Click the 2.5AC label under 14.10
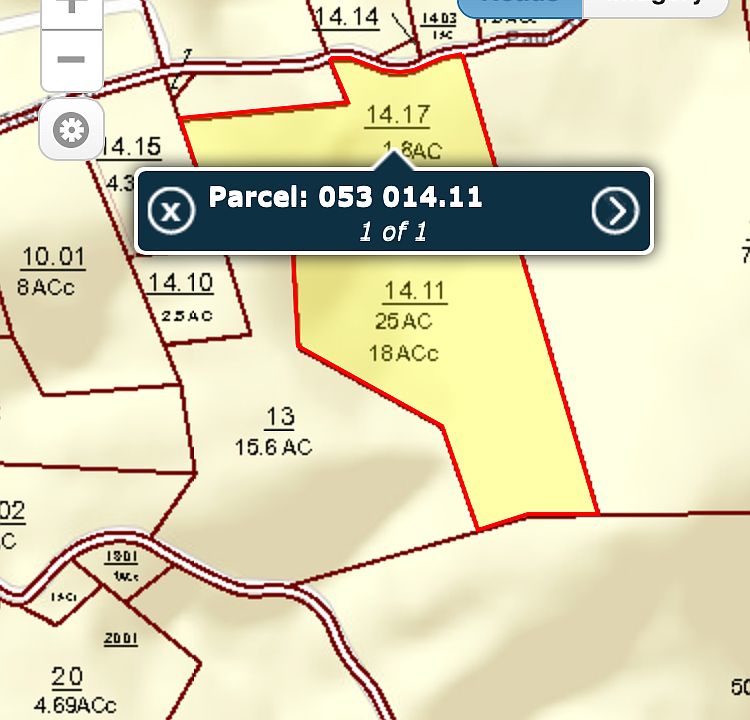Image resolution: width=750 pixels, height=720 pixels. pyautogui.click(x=187, y=316)
